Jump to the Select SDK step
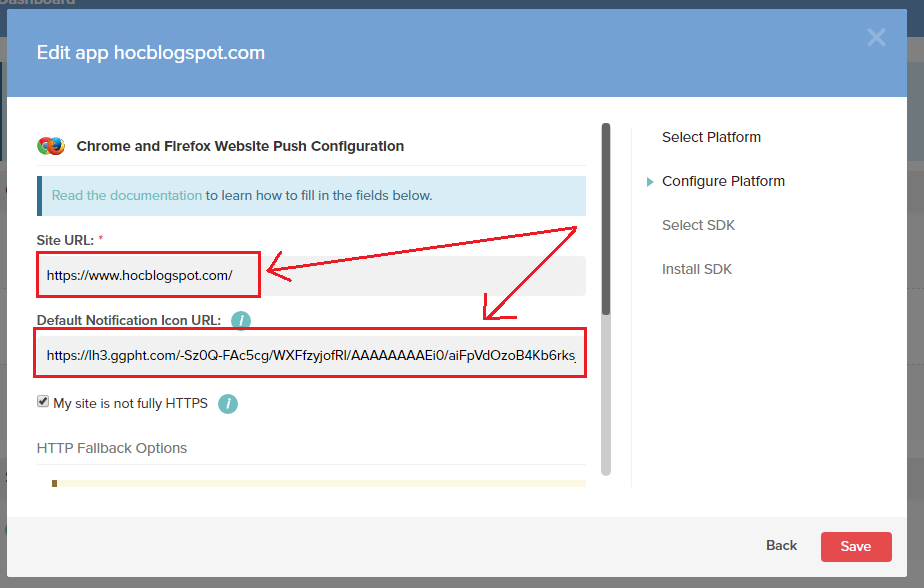 click(x=698, y=225)
